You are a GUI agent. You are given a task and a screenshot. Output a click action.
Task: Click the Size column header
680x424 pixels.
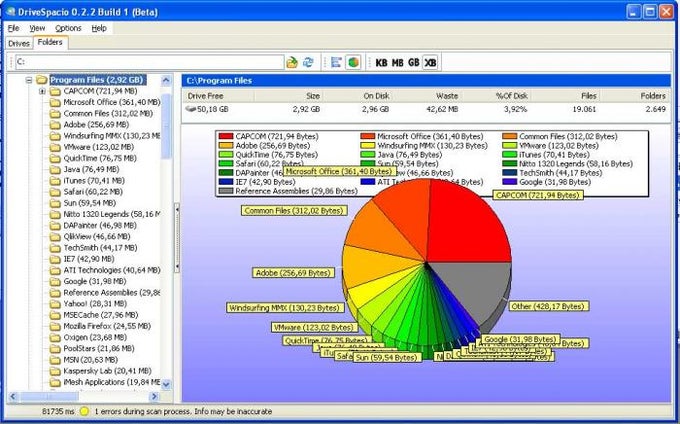click(x=288, y=96)
